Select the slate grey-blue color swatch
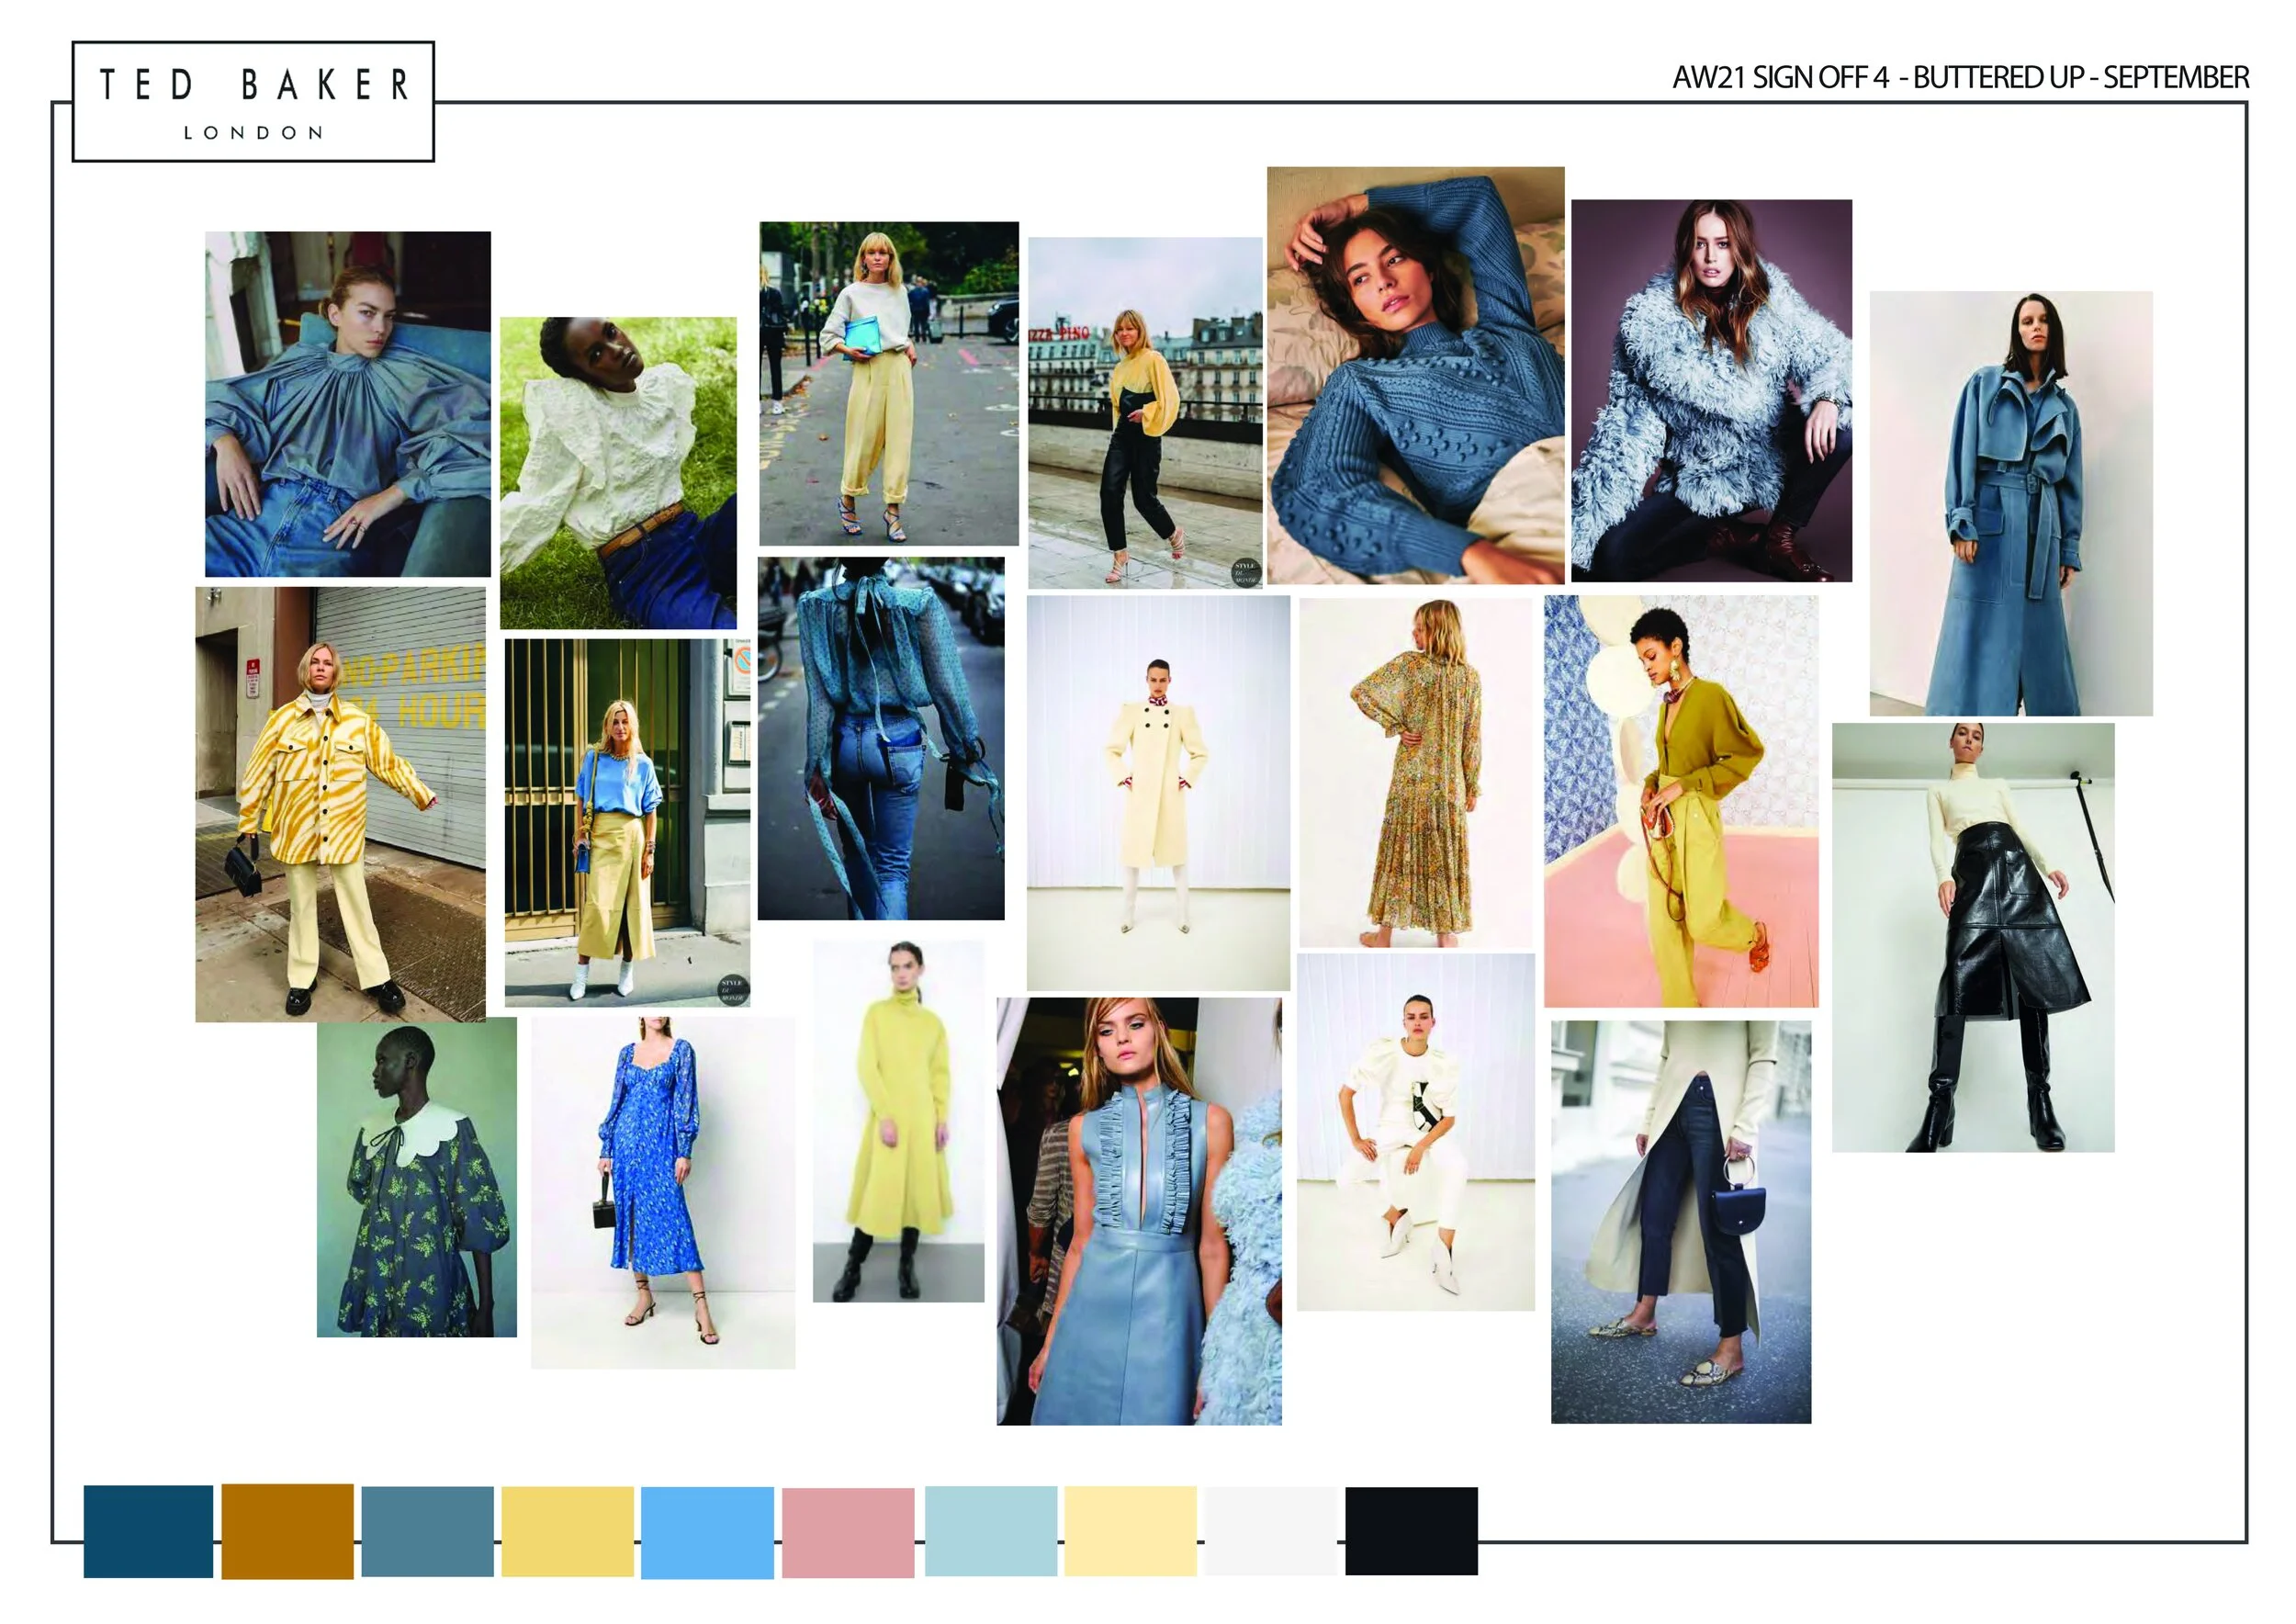Screen dimensions: 2296x1624 tap(427, 1531)
